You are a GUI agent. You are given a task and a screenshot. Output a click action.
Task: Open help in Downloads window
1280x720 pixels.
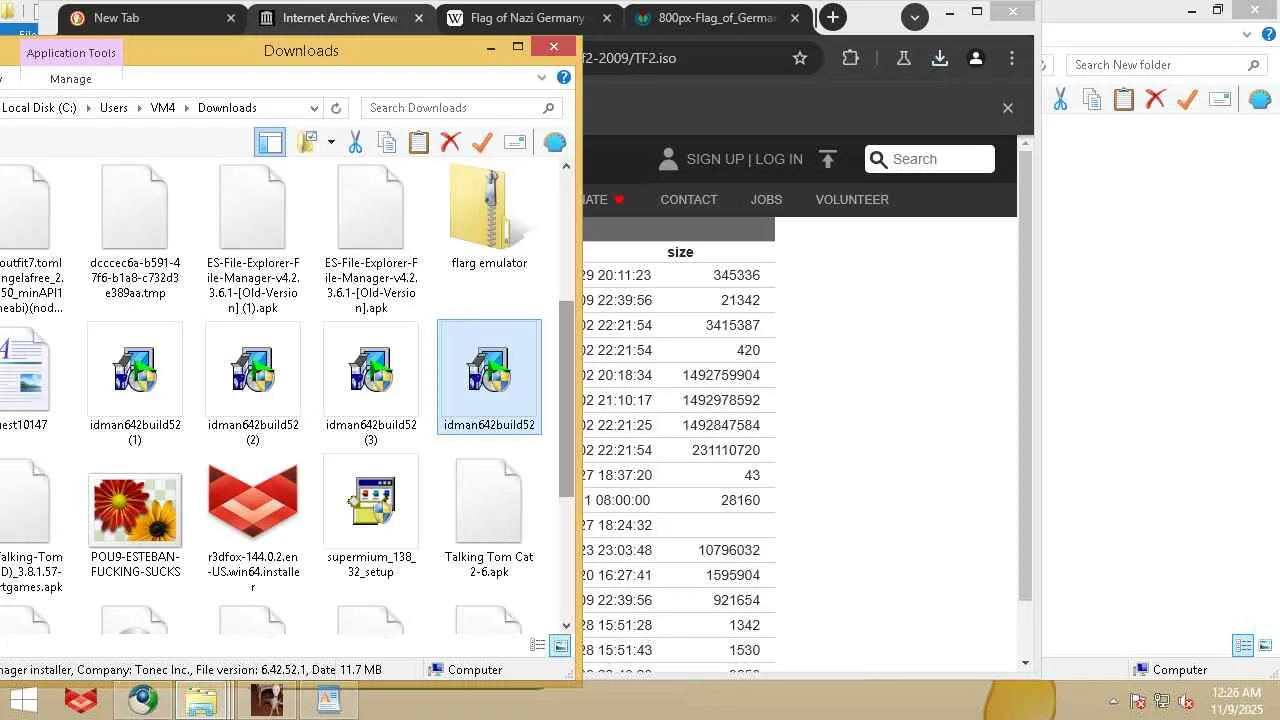click(x=564, y=77)
